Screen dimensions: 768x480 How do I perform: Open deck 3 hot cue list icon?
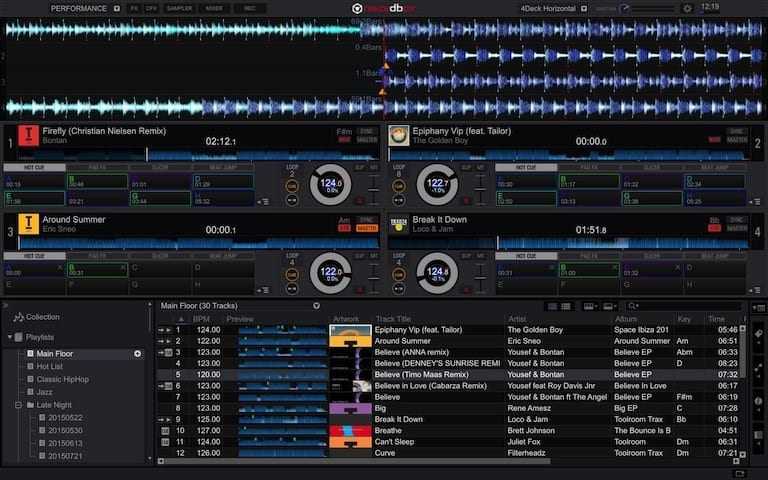264,290
